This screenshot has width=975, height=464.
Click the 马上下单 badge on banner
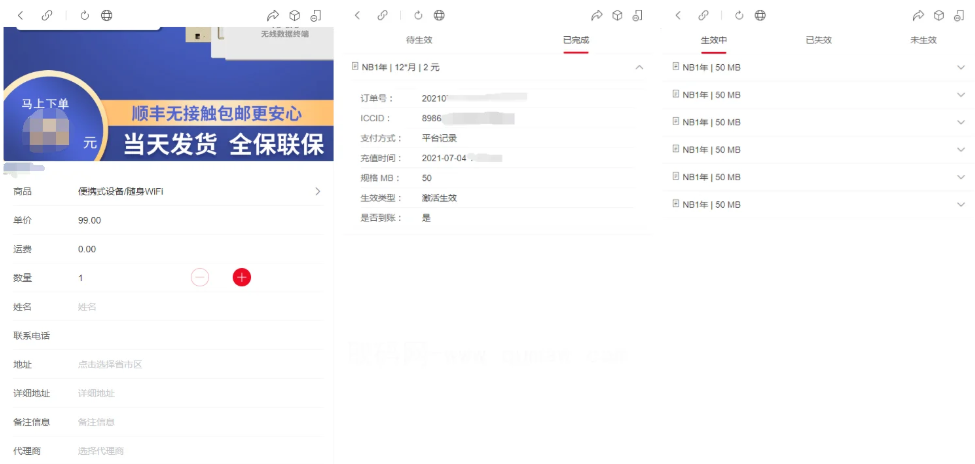(45, 104)
